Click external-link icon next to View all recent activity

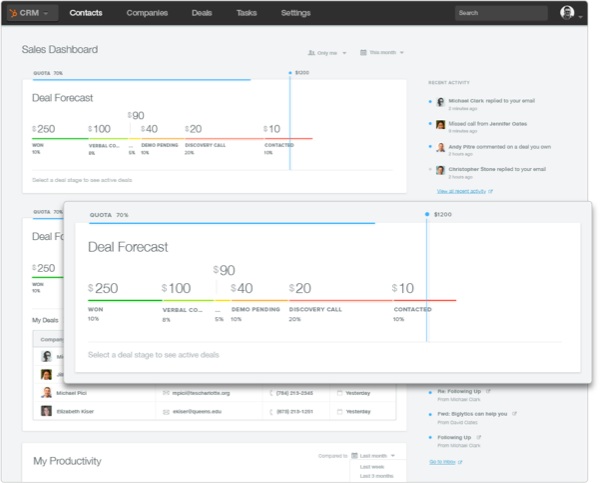tap(491, 191)
